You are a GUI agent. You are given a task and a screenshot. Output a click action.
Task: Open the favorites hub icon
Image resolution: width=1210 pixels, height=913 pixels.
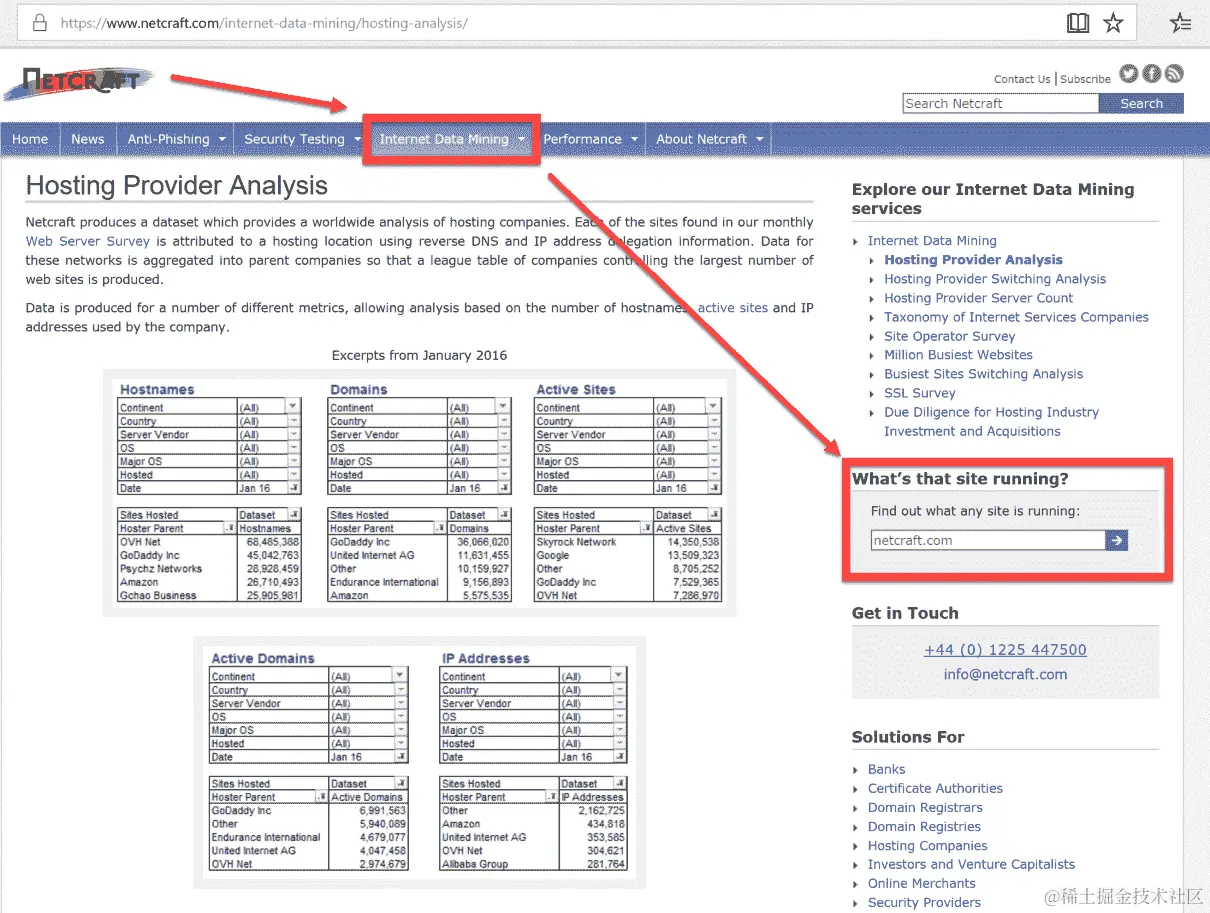[1181, 22]
